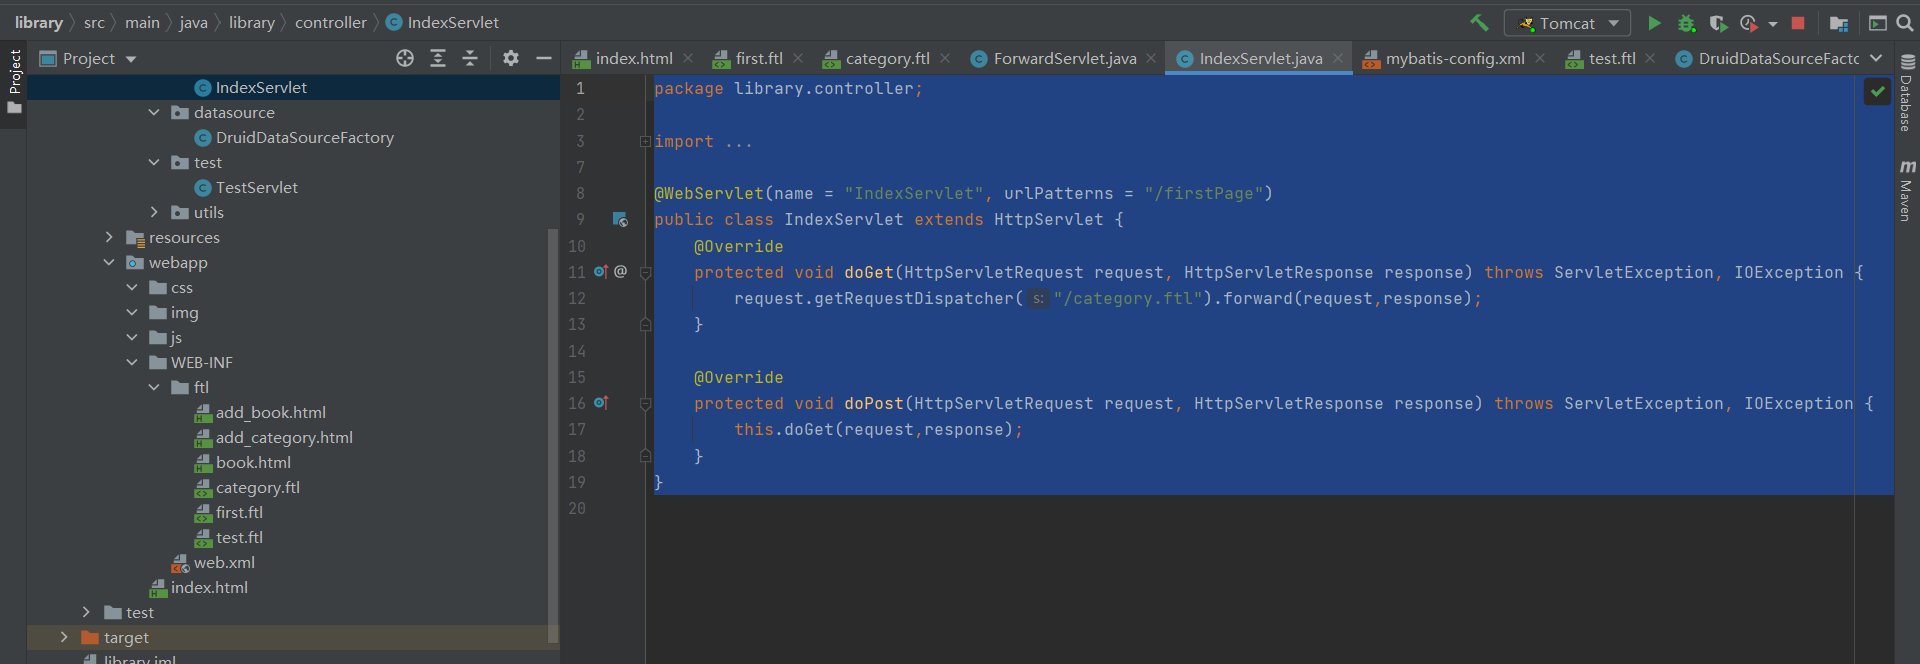The image size is (1920, 664).
Task: Click the doPost override gutter icon
Action: point(601,402)
